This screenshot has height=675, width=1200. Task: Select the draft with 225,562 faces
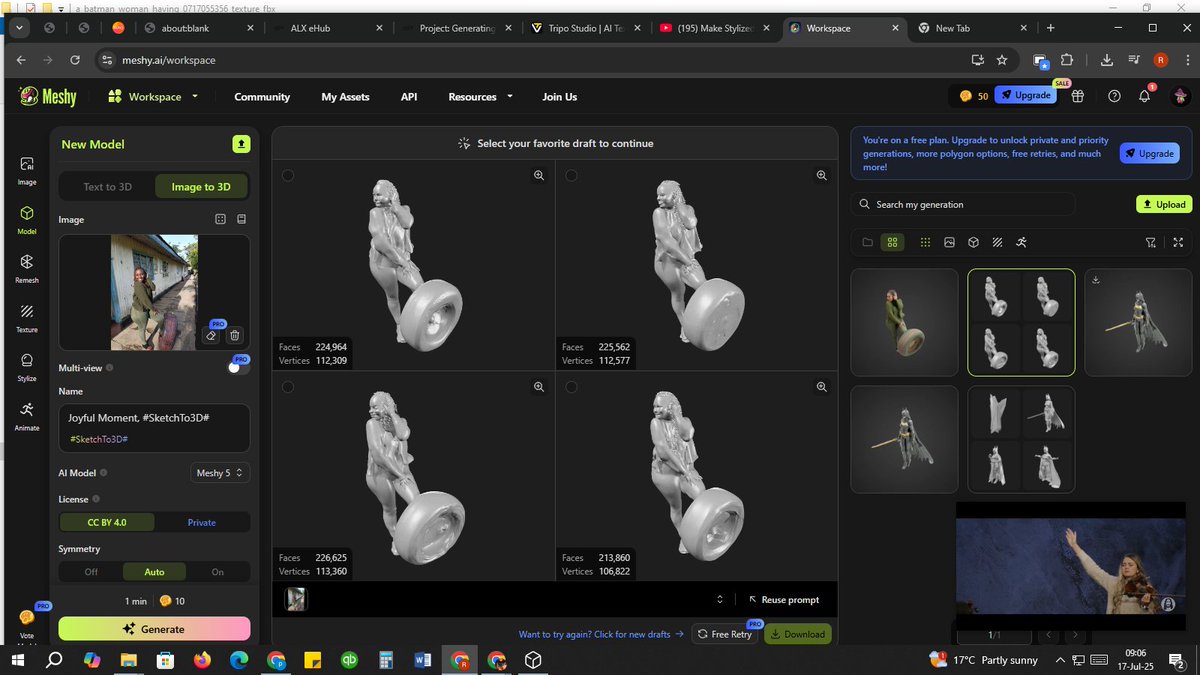click(x=571, y=175)
